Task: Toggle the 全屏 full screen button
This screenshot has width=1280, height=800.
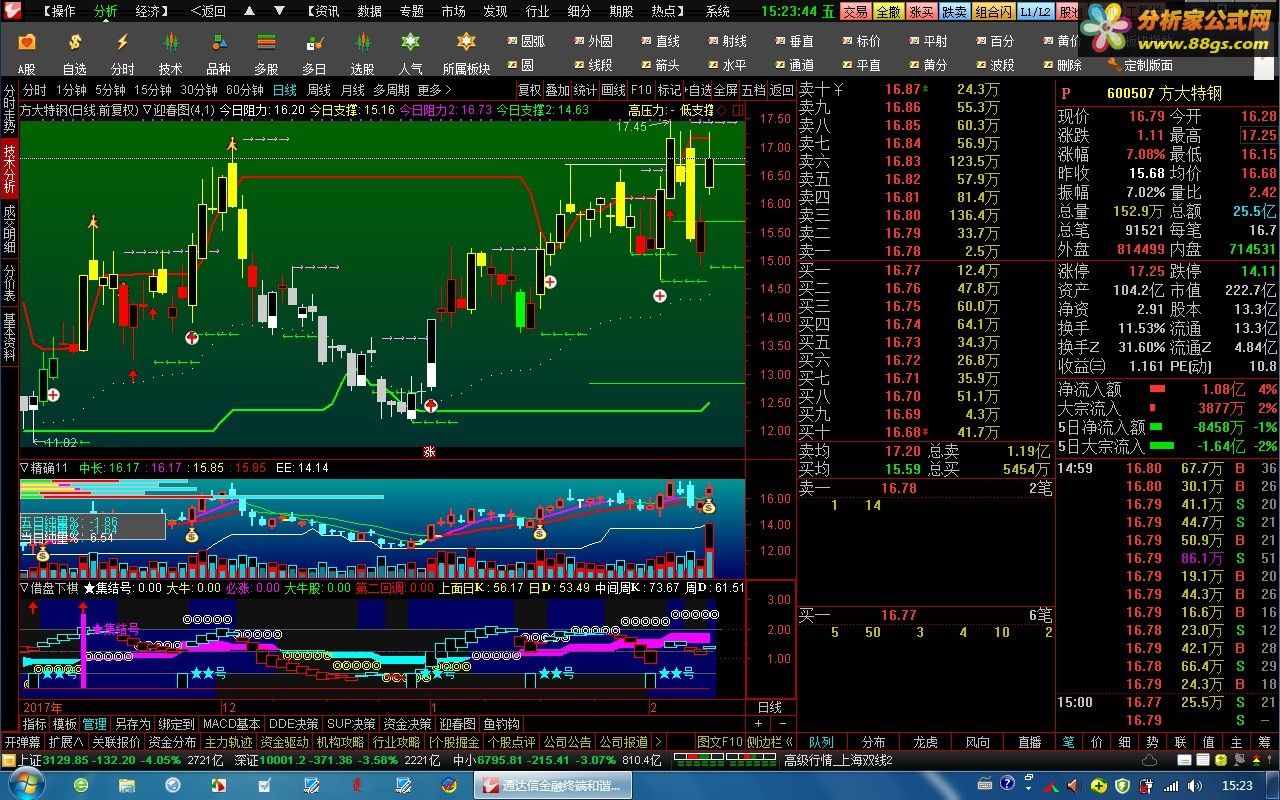Action: (726, 90)
